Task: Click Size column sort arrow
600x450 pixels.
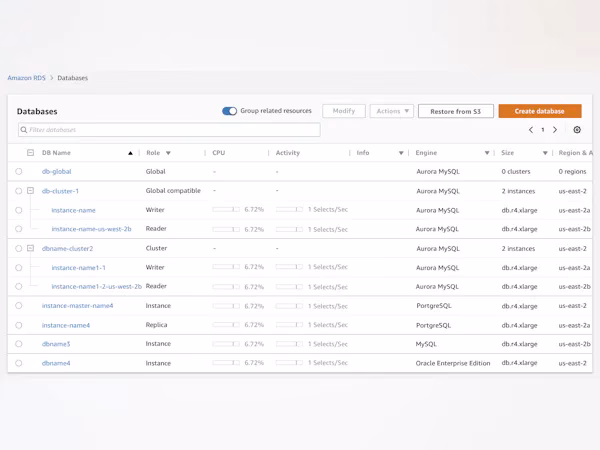Action: click(x=545, y=153)
